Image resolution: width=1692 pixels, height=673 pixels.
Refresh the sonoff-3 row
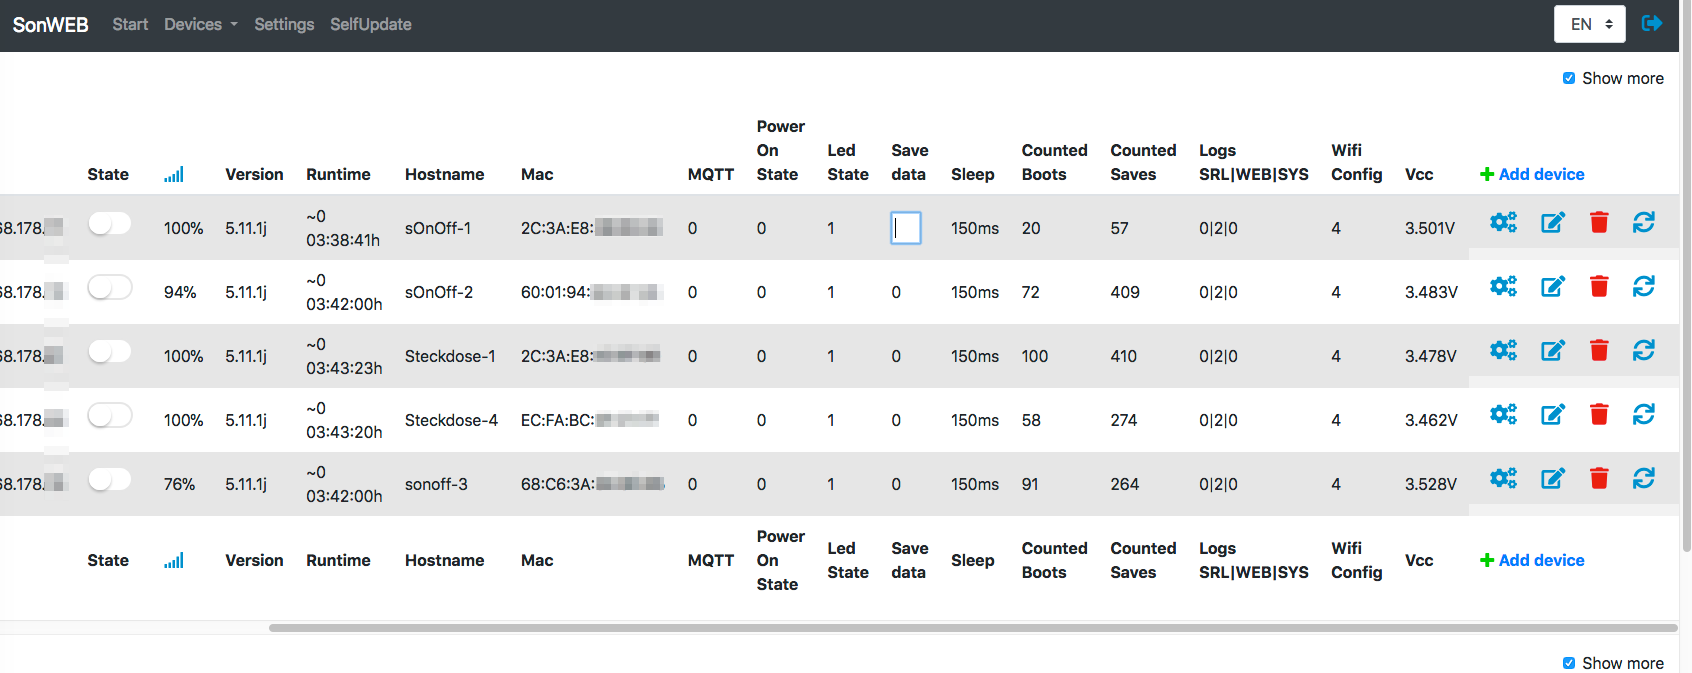point(1644,478)
